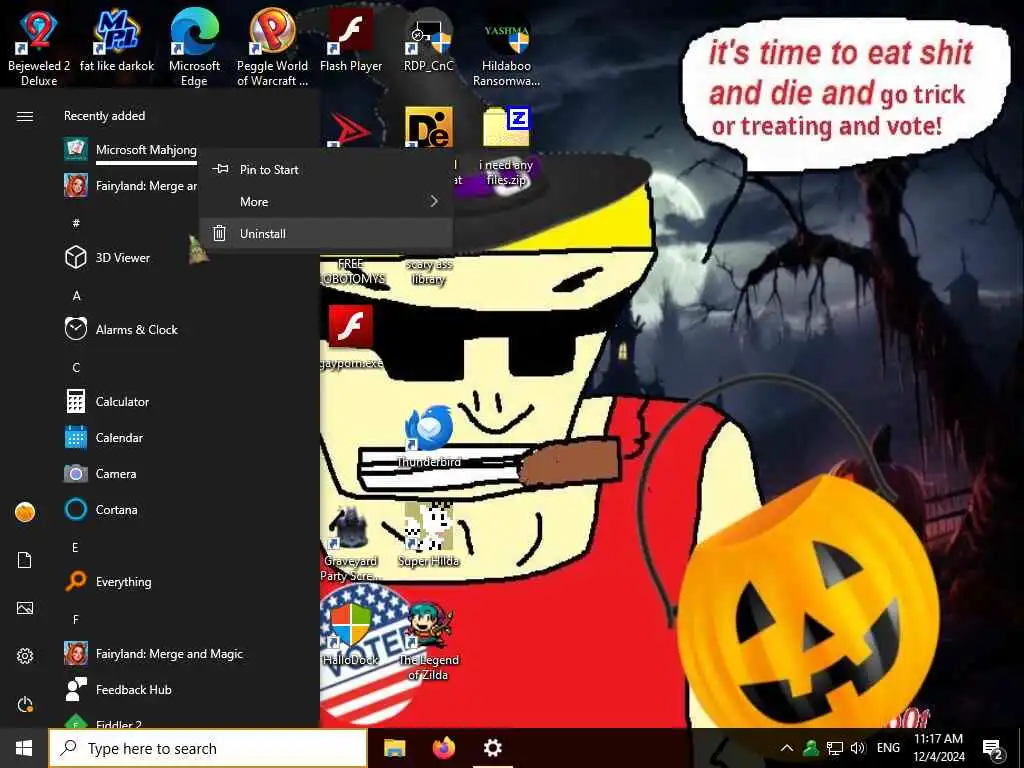1024x768 pixels.
Task: Click the Type here to search box
Action: pyautogui.click(x=208, y=748)
